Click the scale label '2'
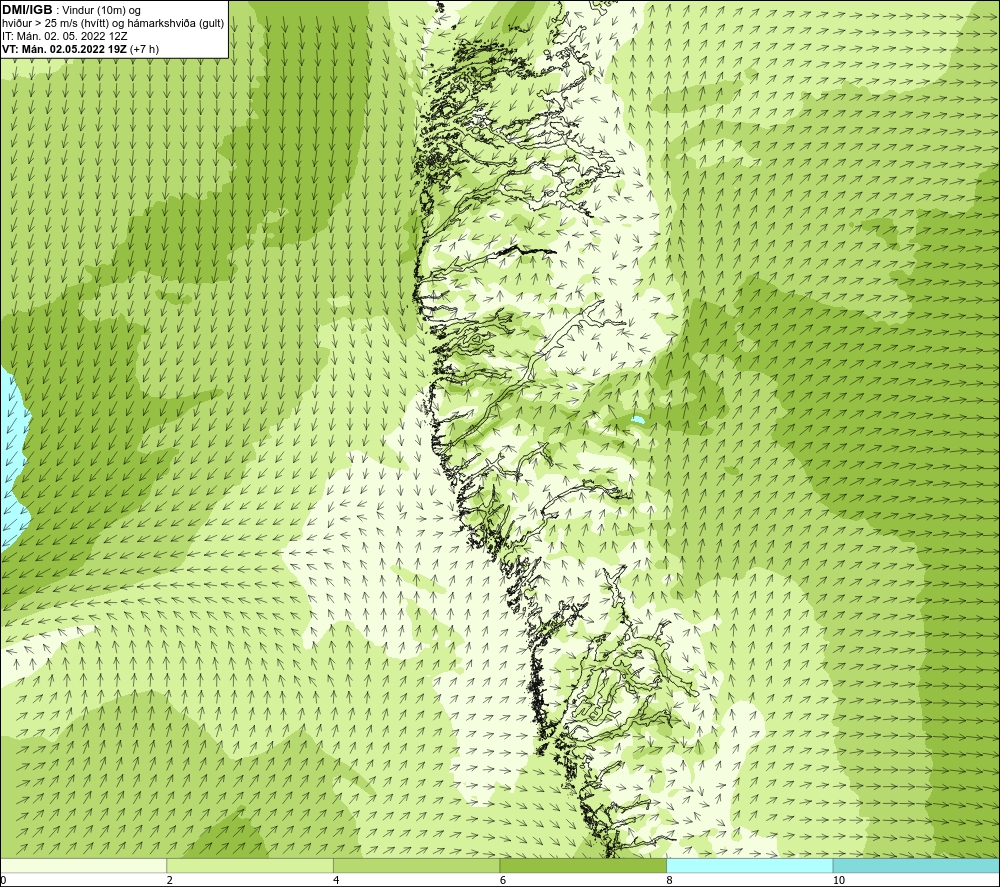 [170, 880]
